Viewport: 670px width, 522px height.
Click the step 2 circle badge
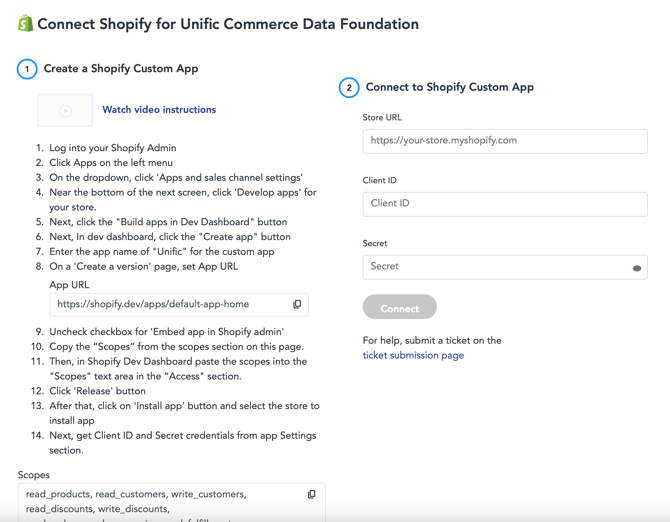pos(349,88)
